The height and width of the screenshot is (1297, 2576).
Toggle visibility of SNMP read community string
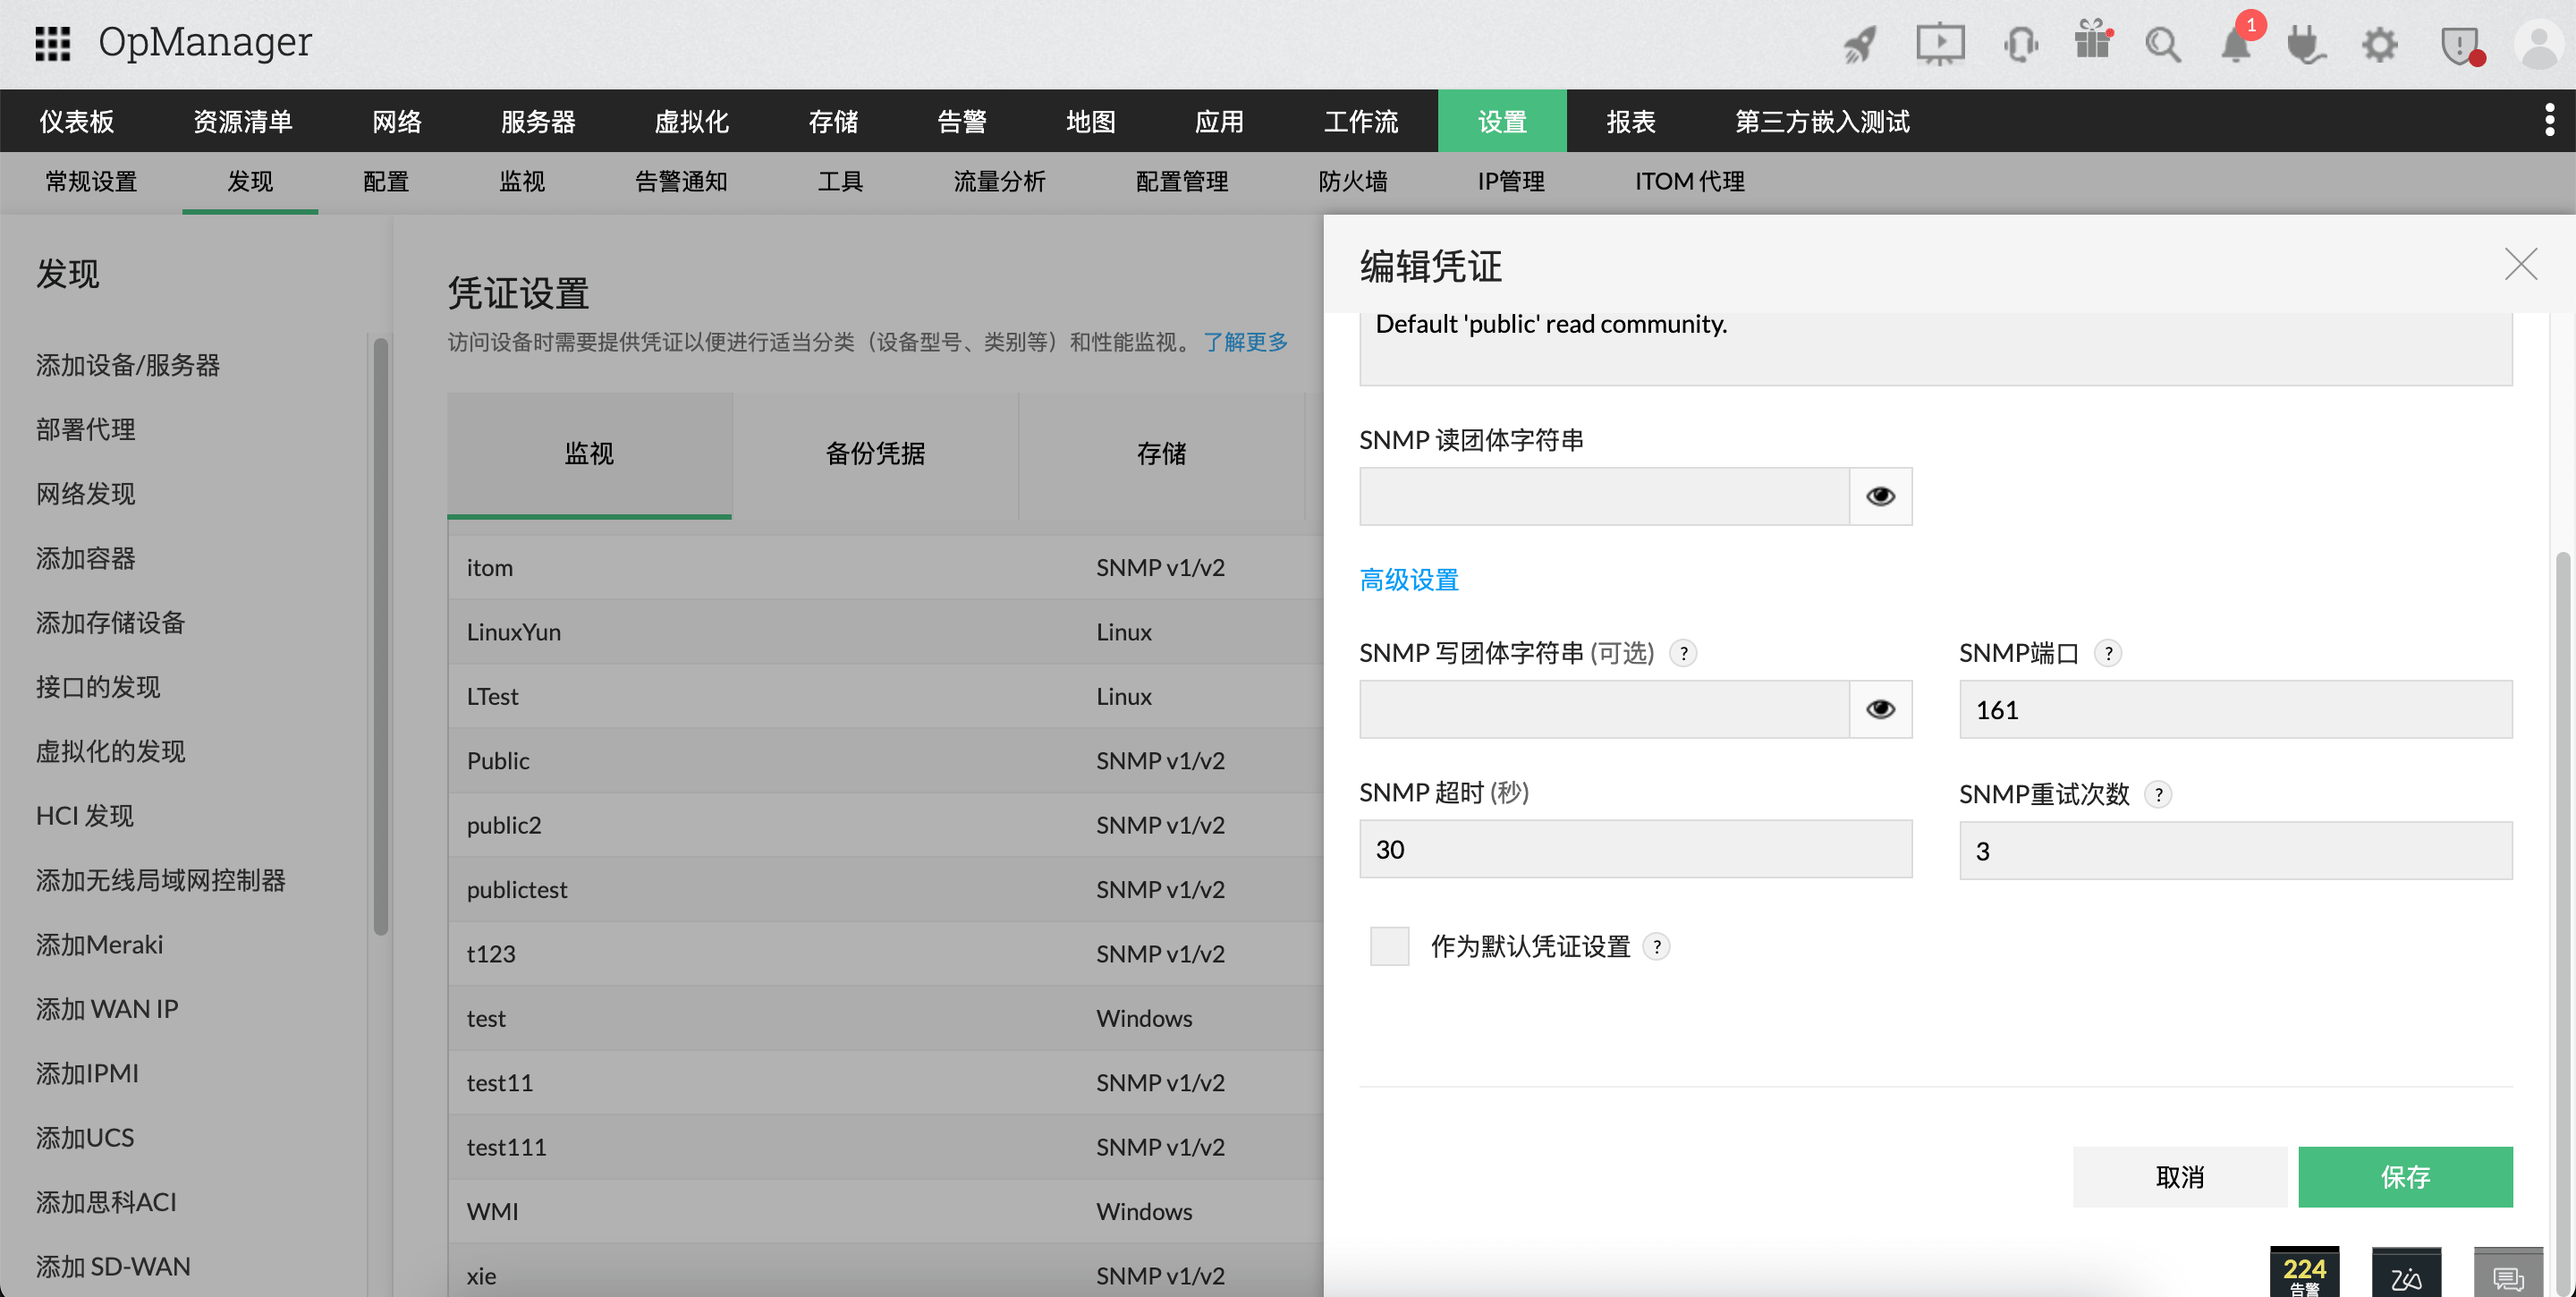[1881, 495]
